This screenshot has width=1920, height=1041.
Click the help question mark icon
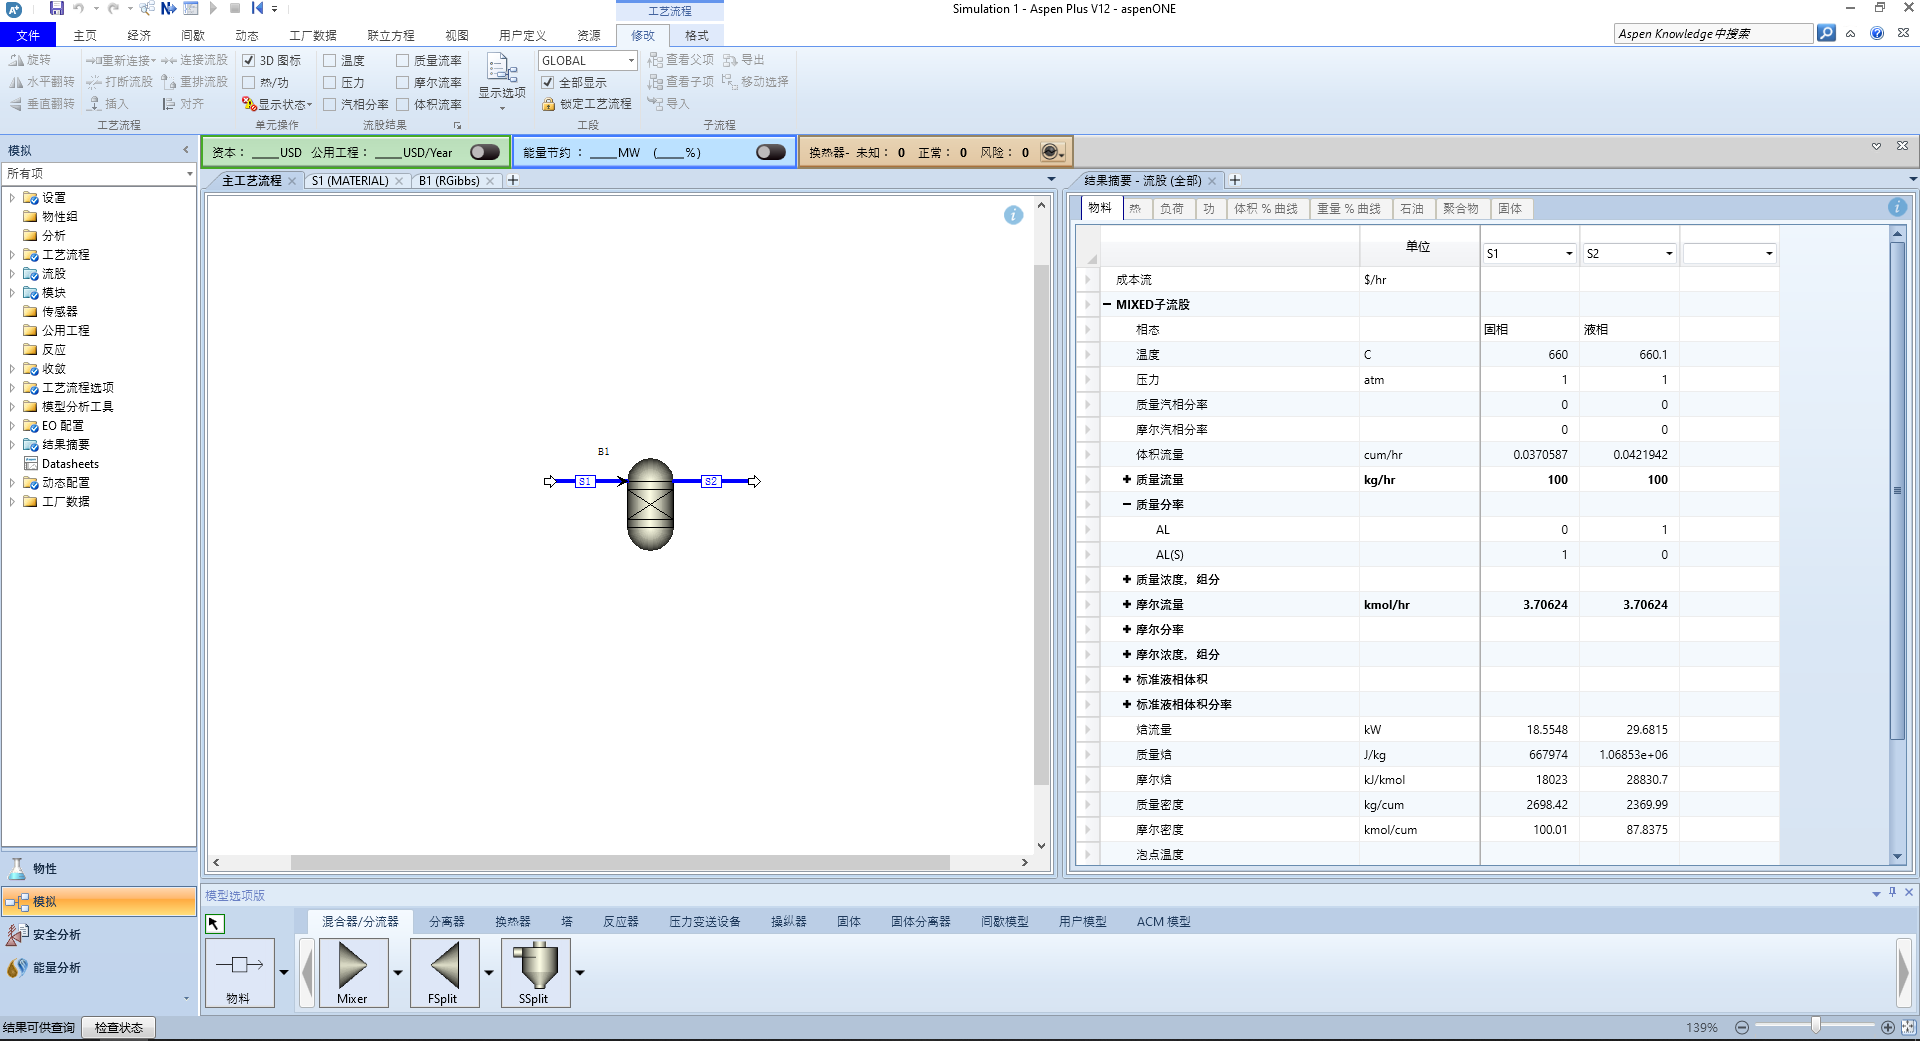[x=1877, y=33]
